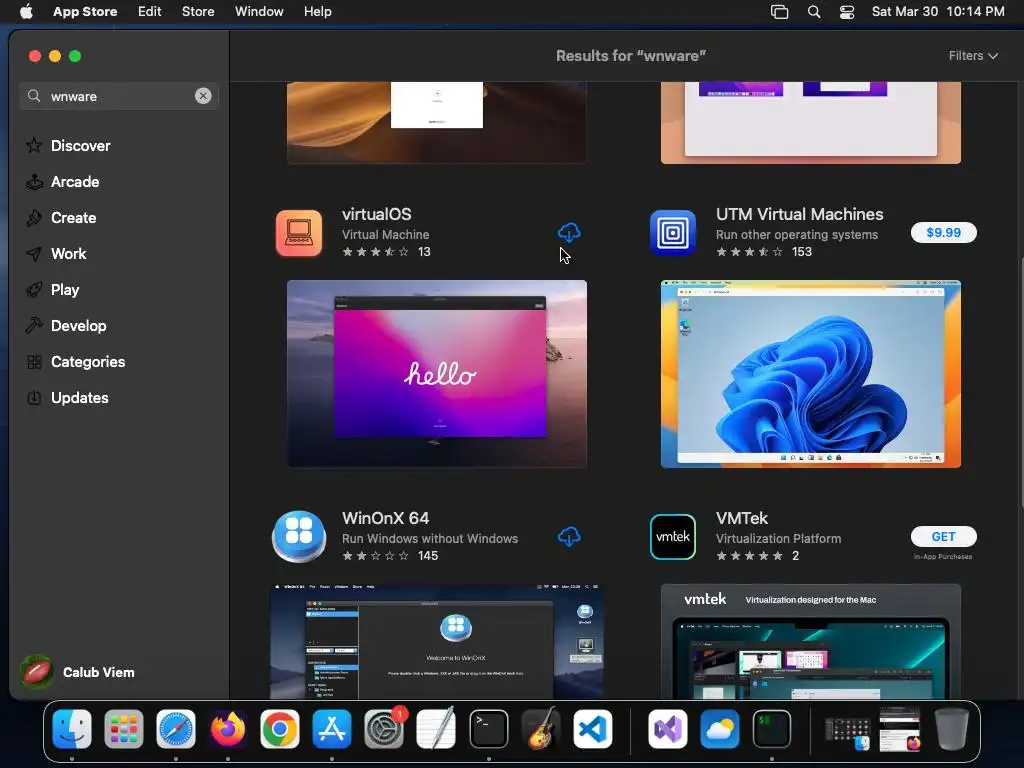1024x768 pixels.
Task: Open the VMTek title link
Action: point(741,519)
